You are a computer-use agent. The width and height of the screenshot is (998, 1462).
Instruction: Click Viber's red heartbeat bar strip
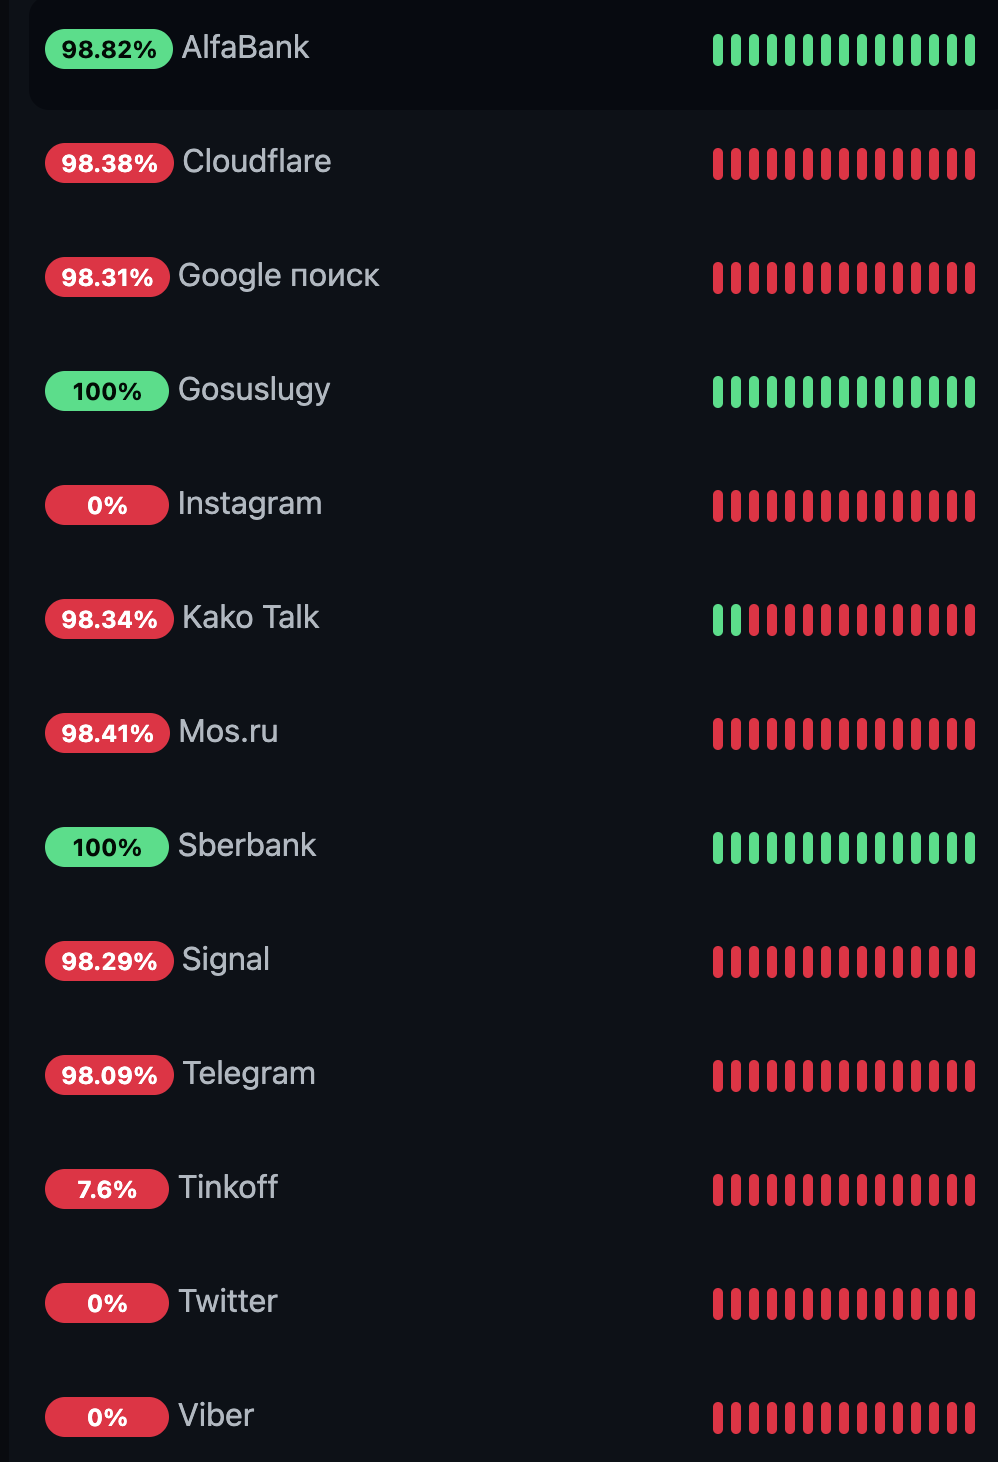point(844,1418)
